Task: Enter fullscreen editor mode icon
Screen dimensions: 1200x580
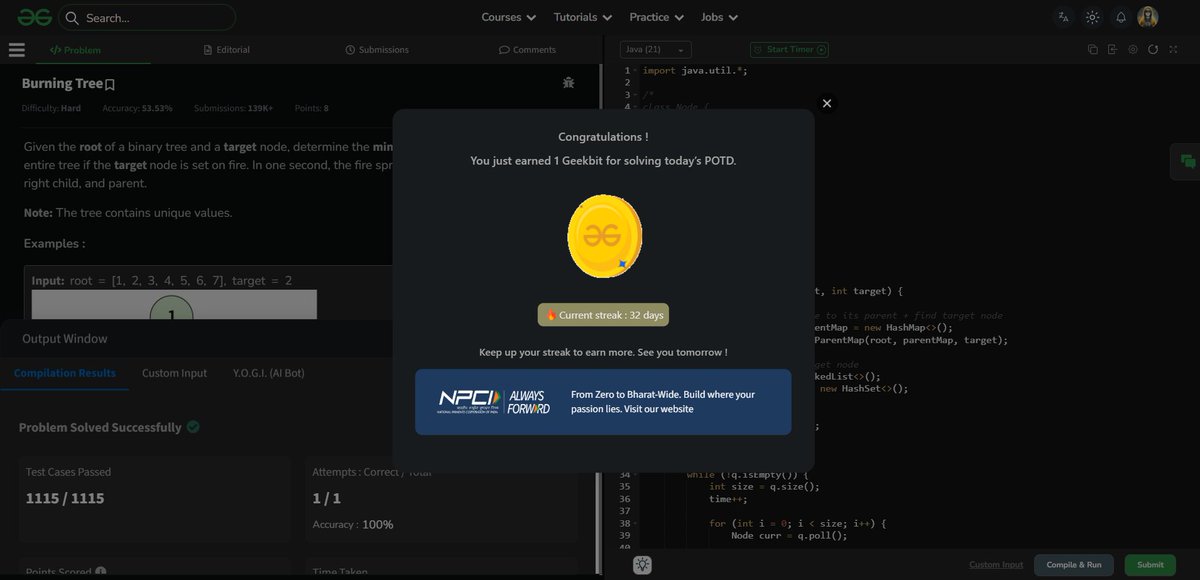Action: (1173, 49)
